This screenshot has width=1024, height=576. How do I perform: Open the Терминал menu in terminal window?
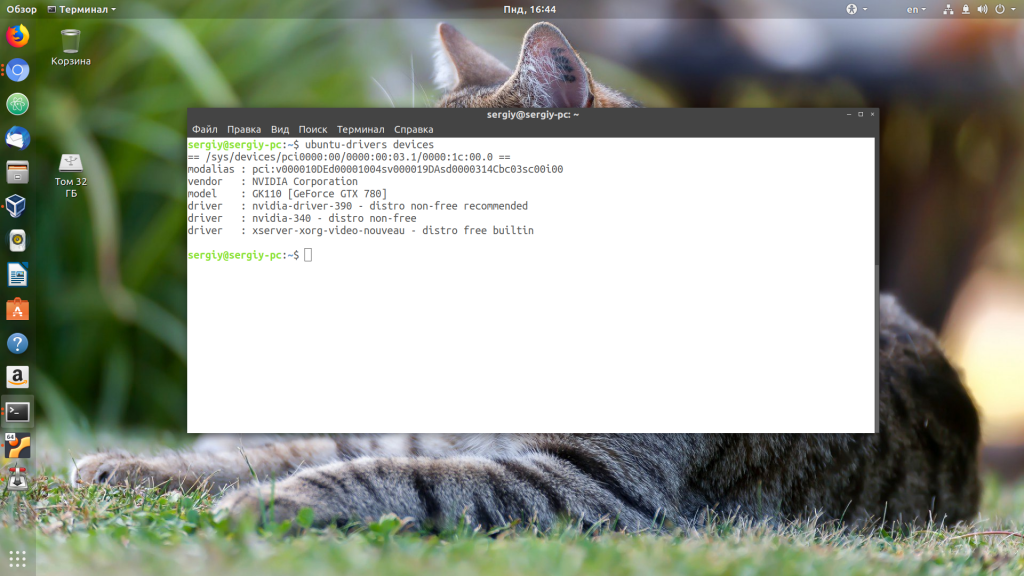360,129
